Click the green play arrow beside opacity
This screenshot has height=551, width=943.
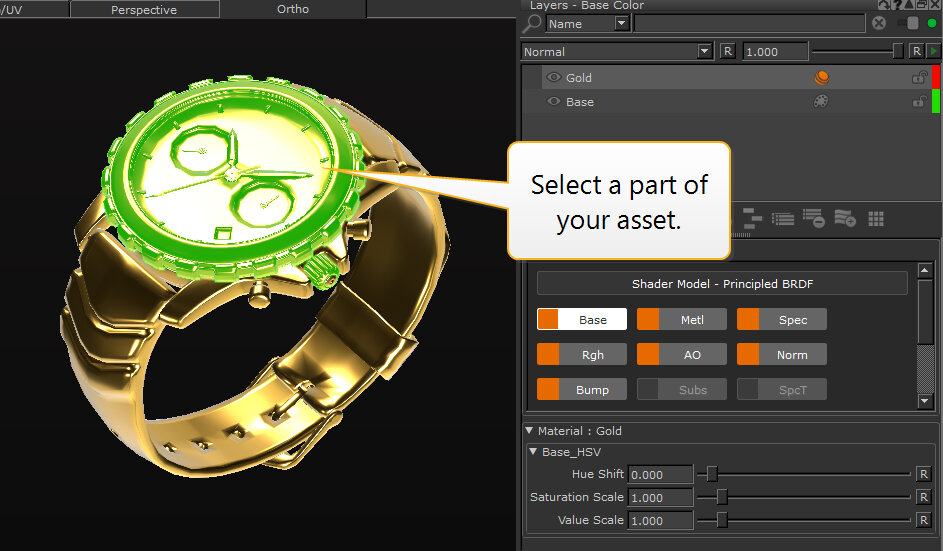(934, 51)
